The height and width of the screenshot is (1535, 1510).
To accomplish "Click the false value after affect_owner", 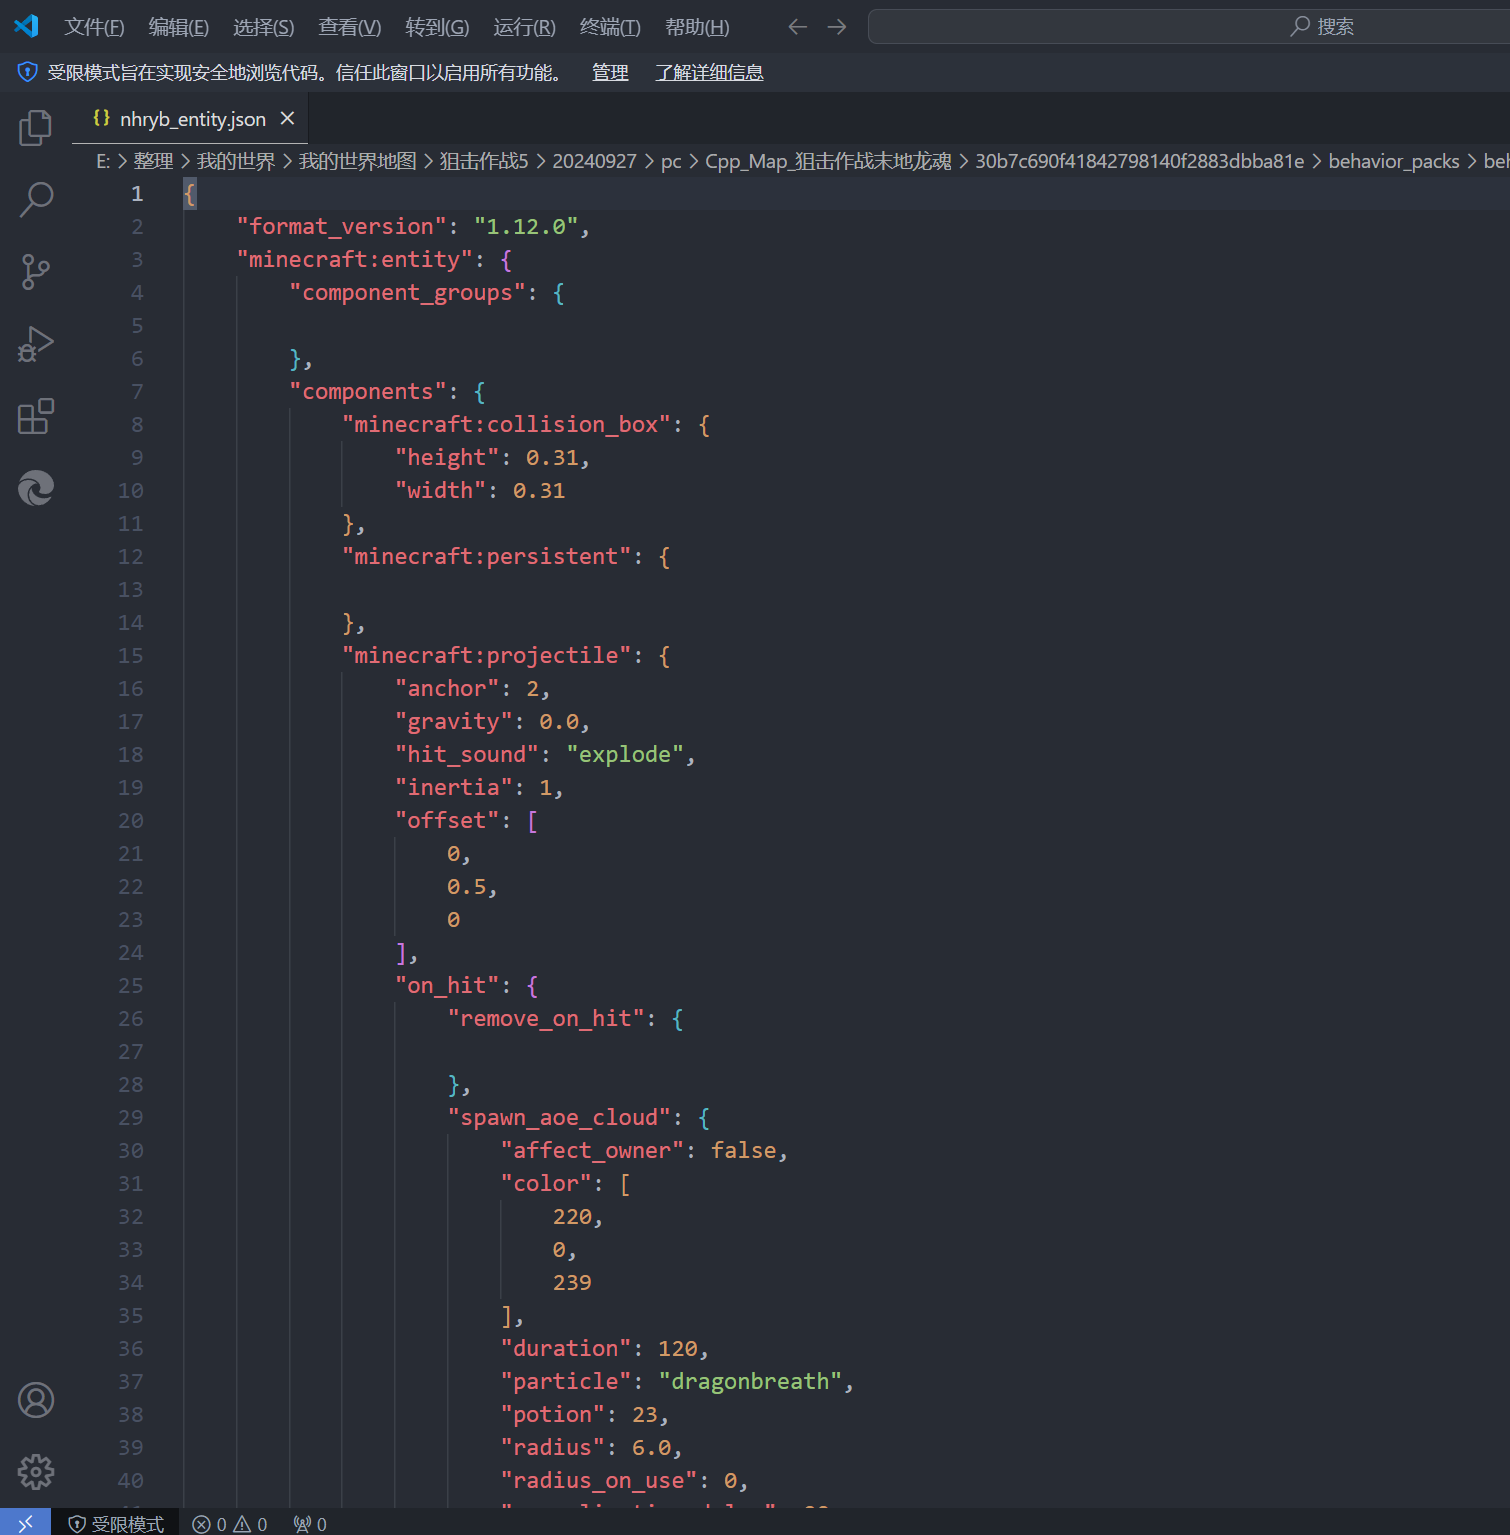I will (x=743, y=1150).
